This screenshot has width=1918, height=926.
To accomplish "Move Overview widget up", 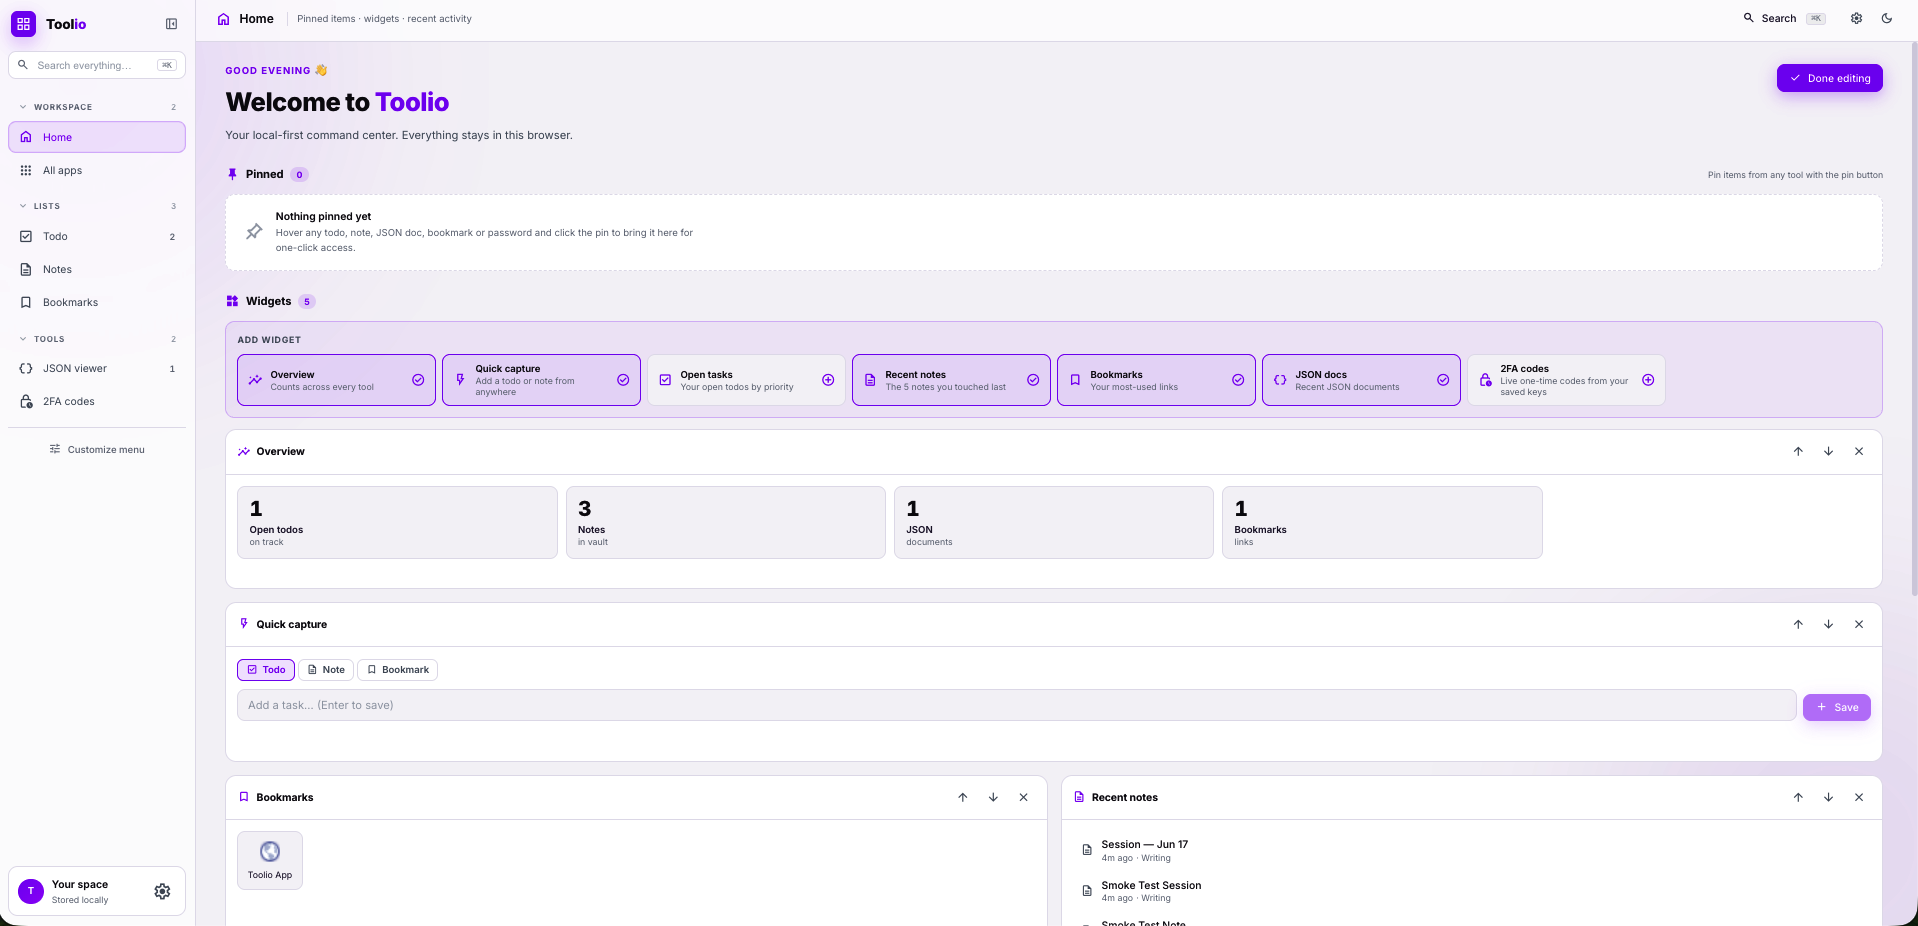I will (x=1798, y=451).
